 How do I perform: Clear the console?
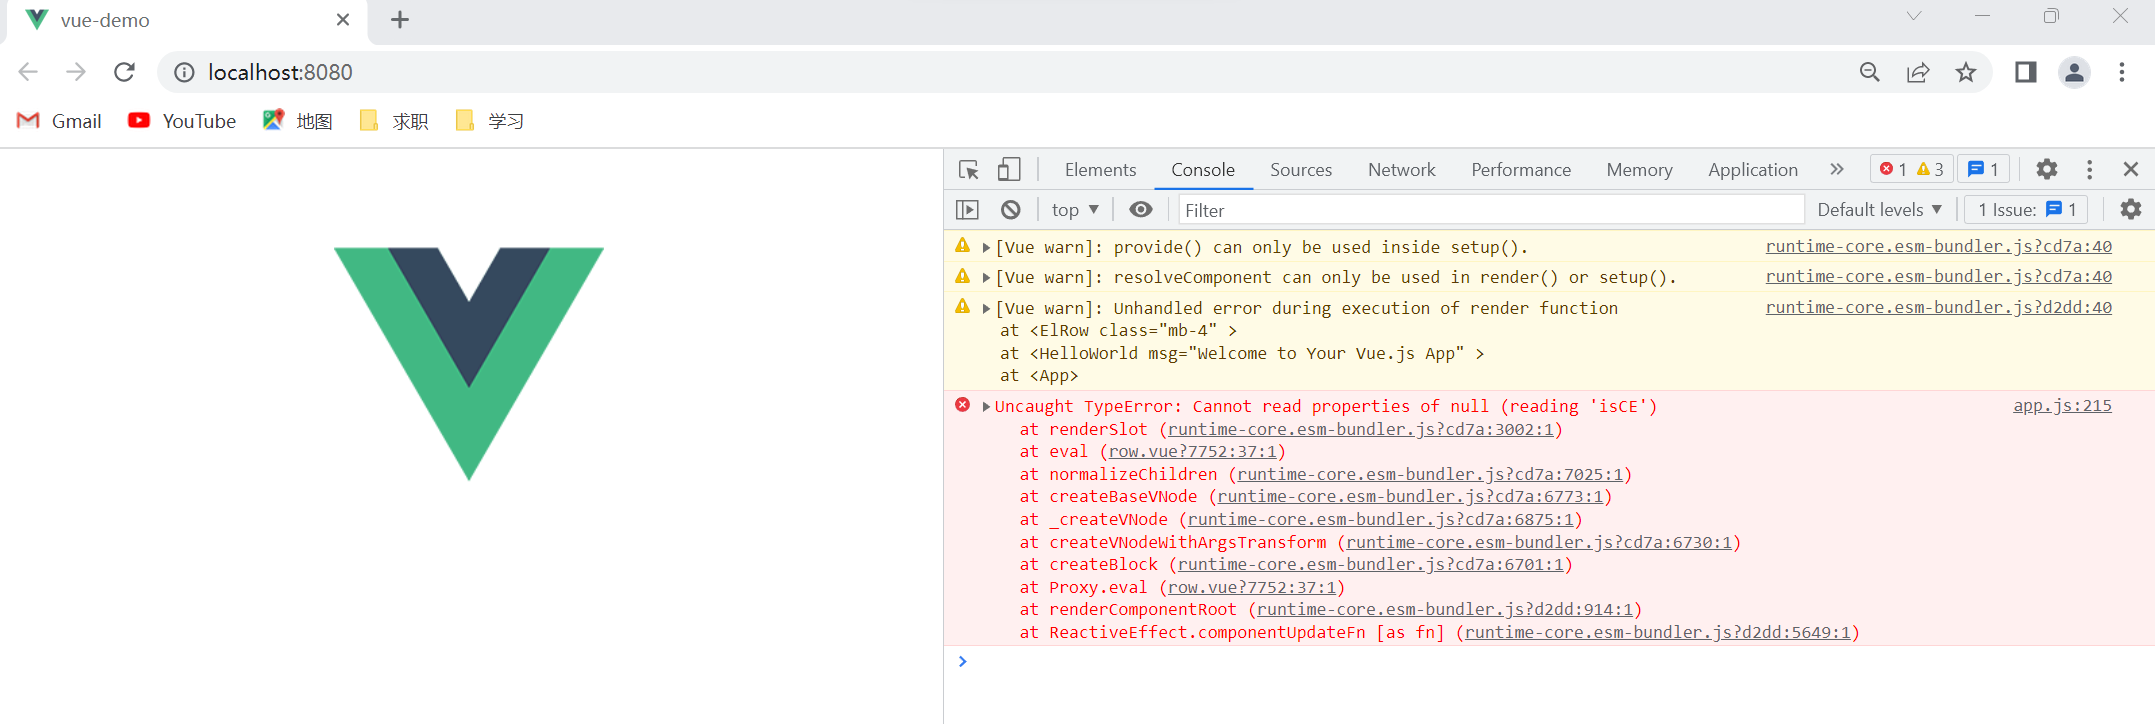click(x=1011, y=209)
